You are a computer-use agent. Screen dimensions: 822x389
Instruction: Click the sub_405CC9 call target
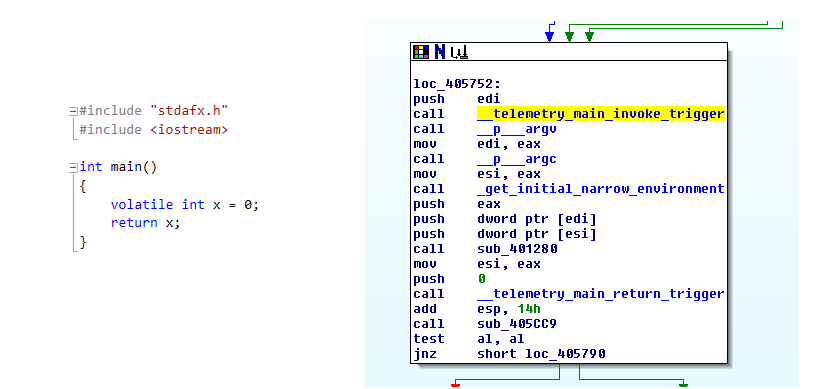tap(517, 324)
